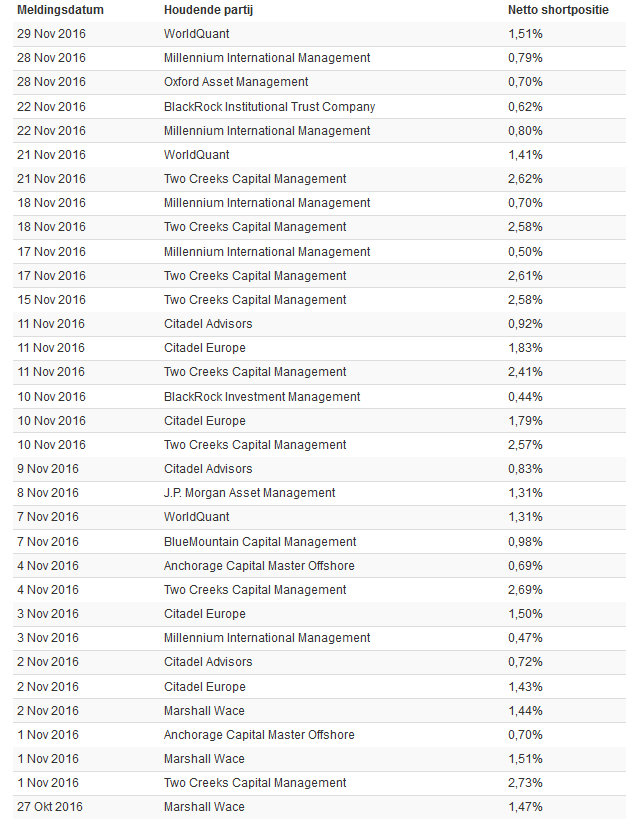
Task: Select Citadel Europe in the 11 Nov 2016 row
Action: tap(205, 348)
